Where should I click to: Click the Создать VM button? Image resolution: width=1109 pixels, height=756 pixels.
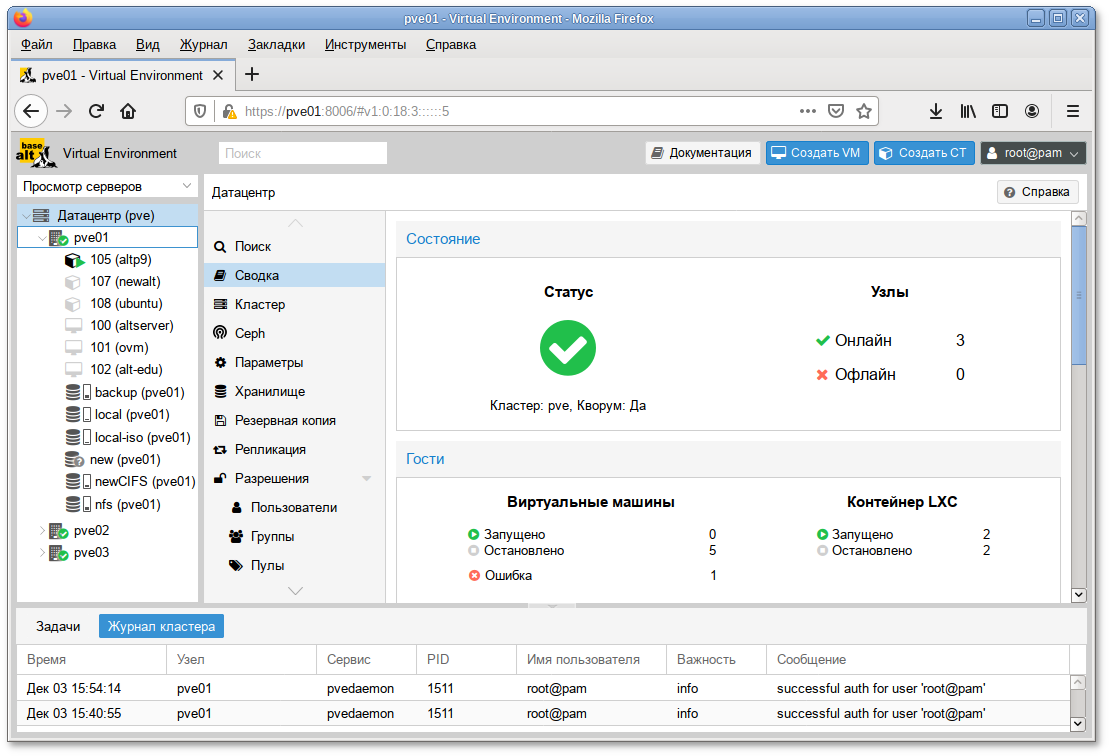pos(817,153)
